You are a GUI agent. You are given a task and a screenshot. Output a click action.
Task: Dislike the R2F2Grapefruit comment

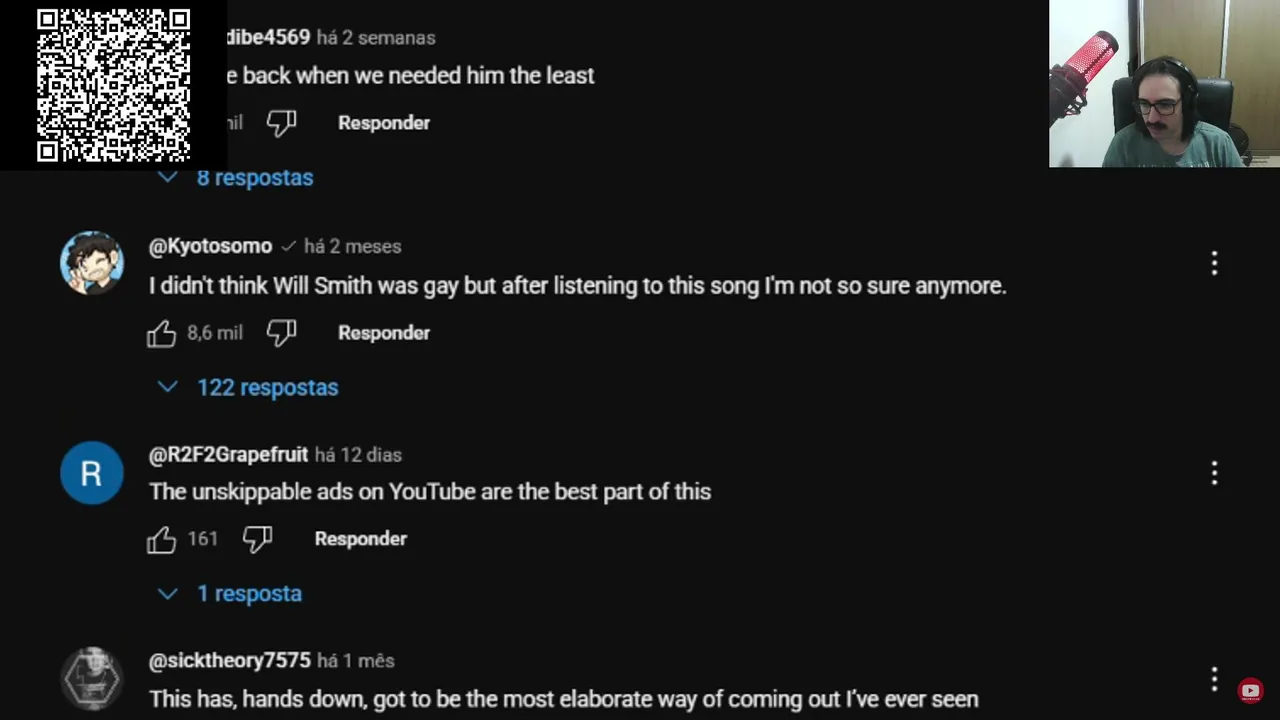point(257,539)
